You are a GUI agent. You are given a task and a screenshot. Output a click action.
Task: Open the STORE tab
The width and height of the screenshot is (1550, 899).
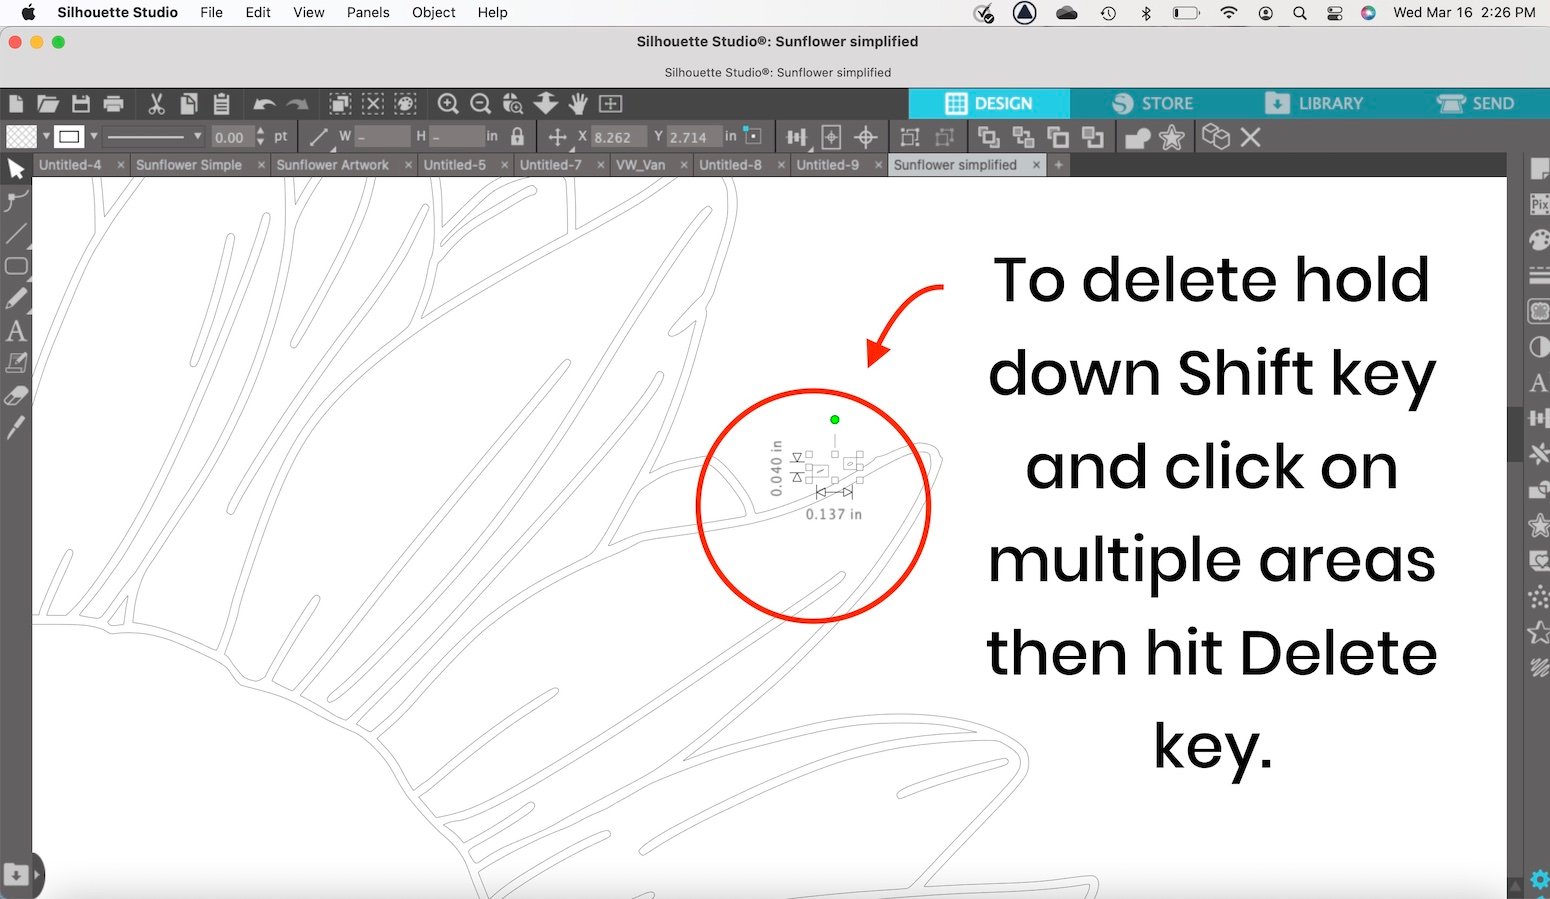point(1152,103)
